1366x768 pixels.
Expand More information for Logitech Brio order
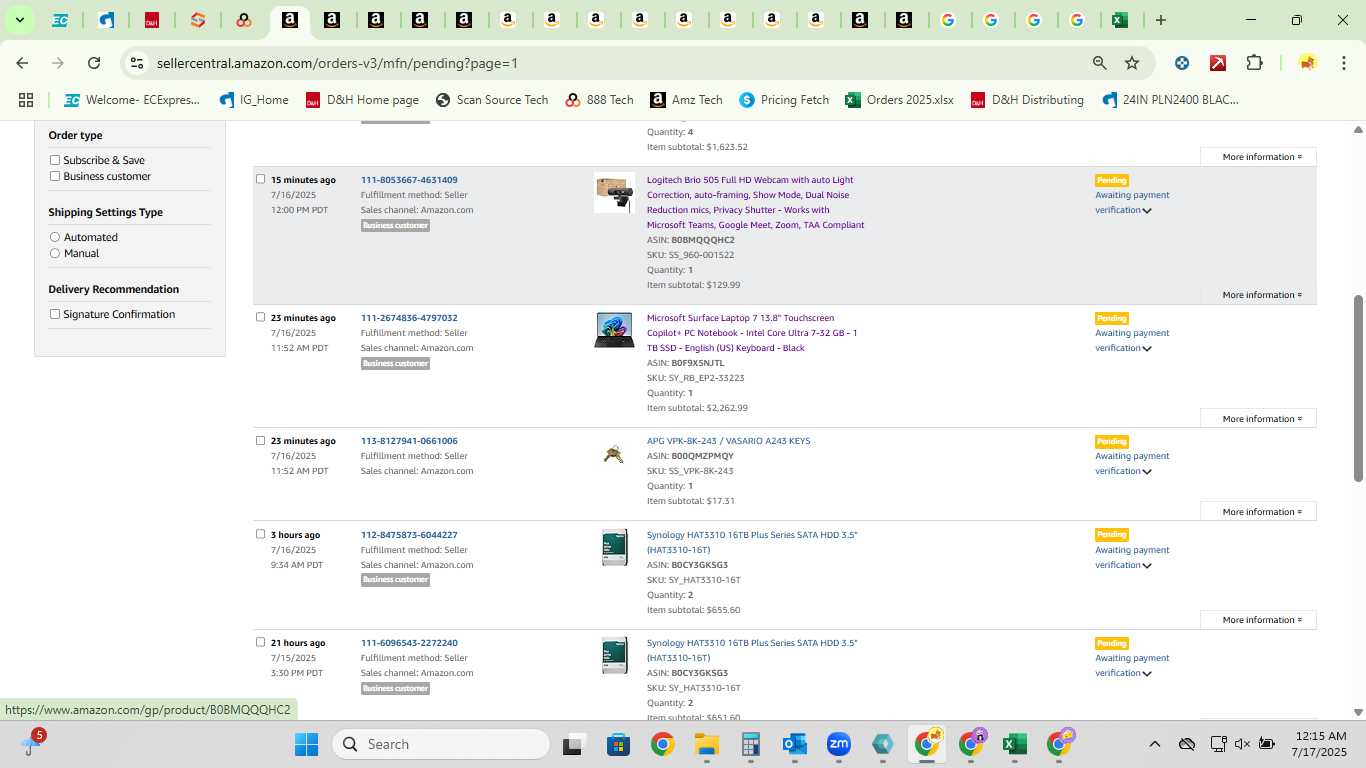click(x=1258, y=295)
